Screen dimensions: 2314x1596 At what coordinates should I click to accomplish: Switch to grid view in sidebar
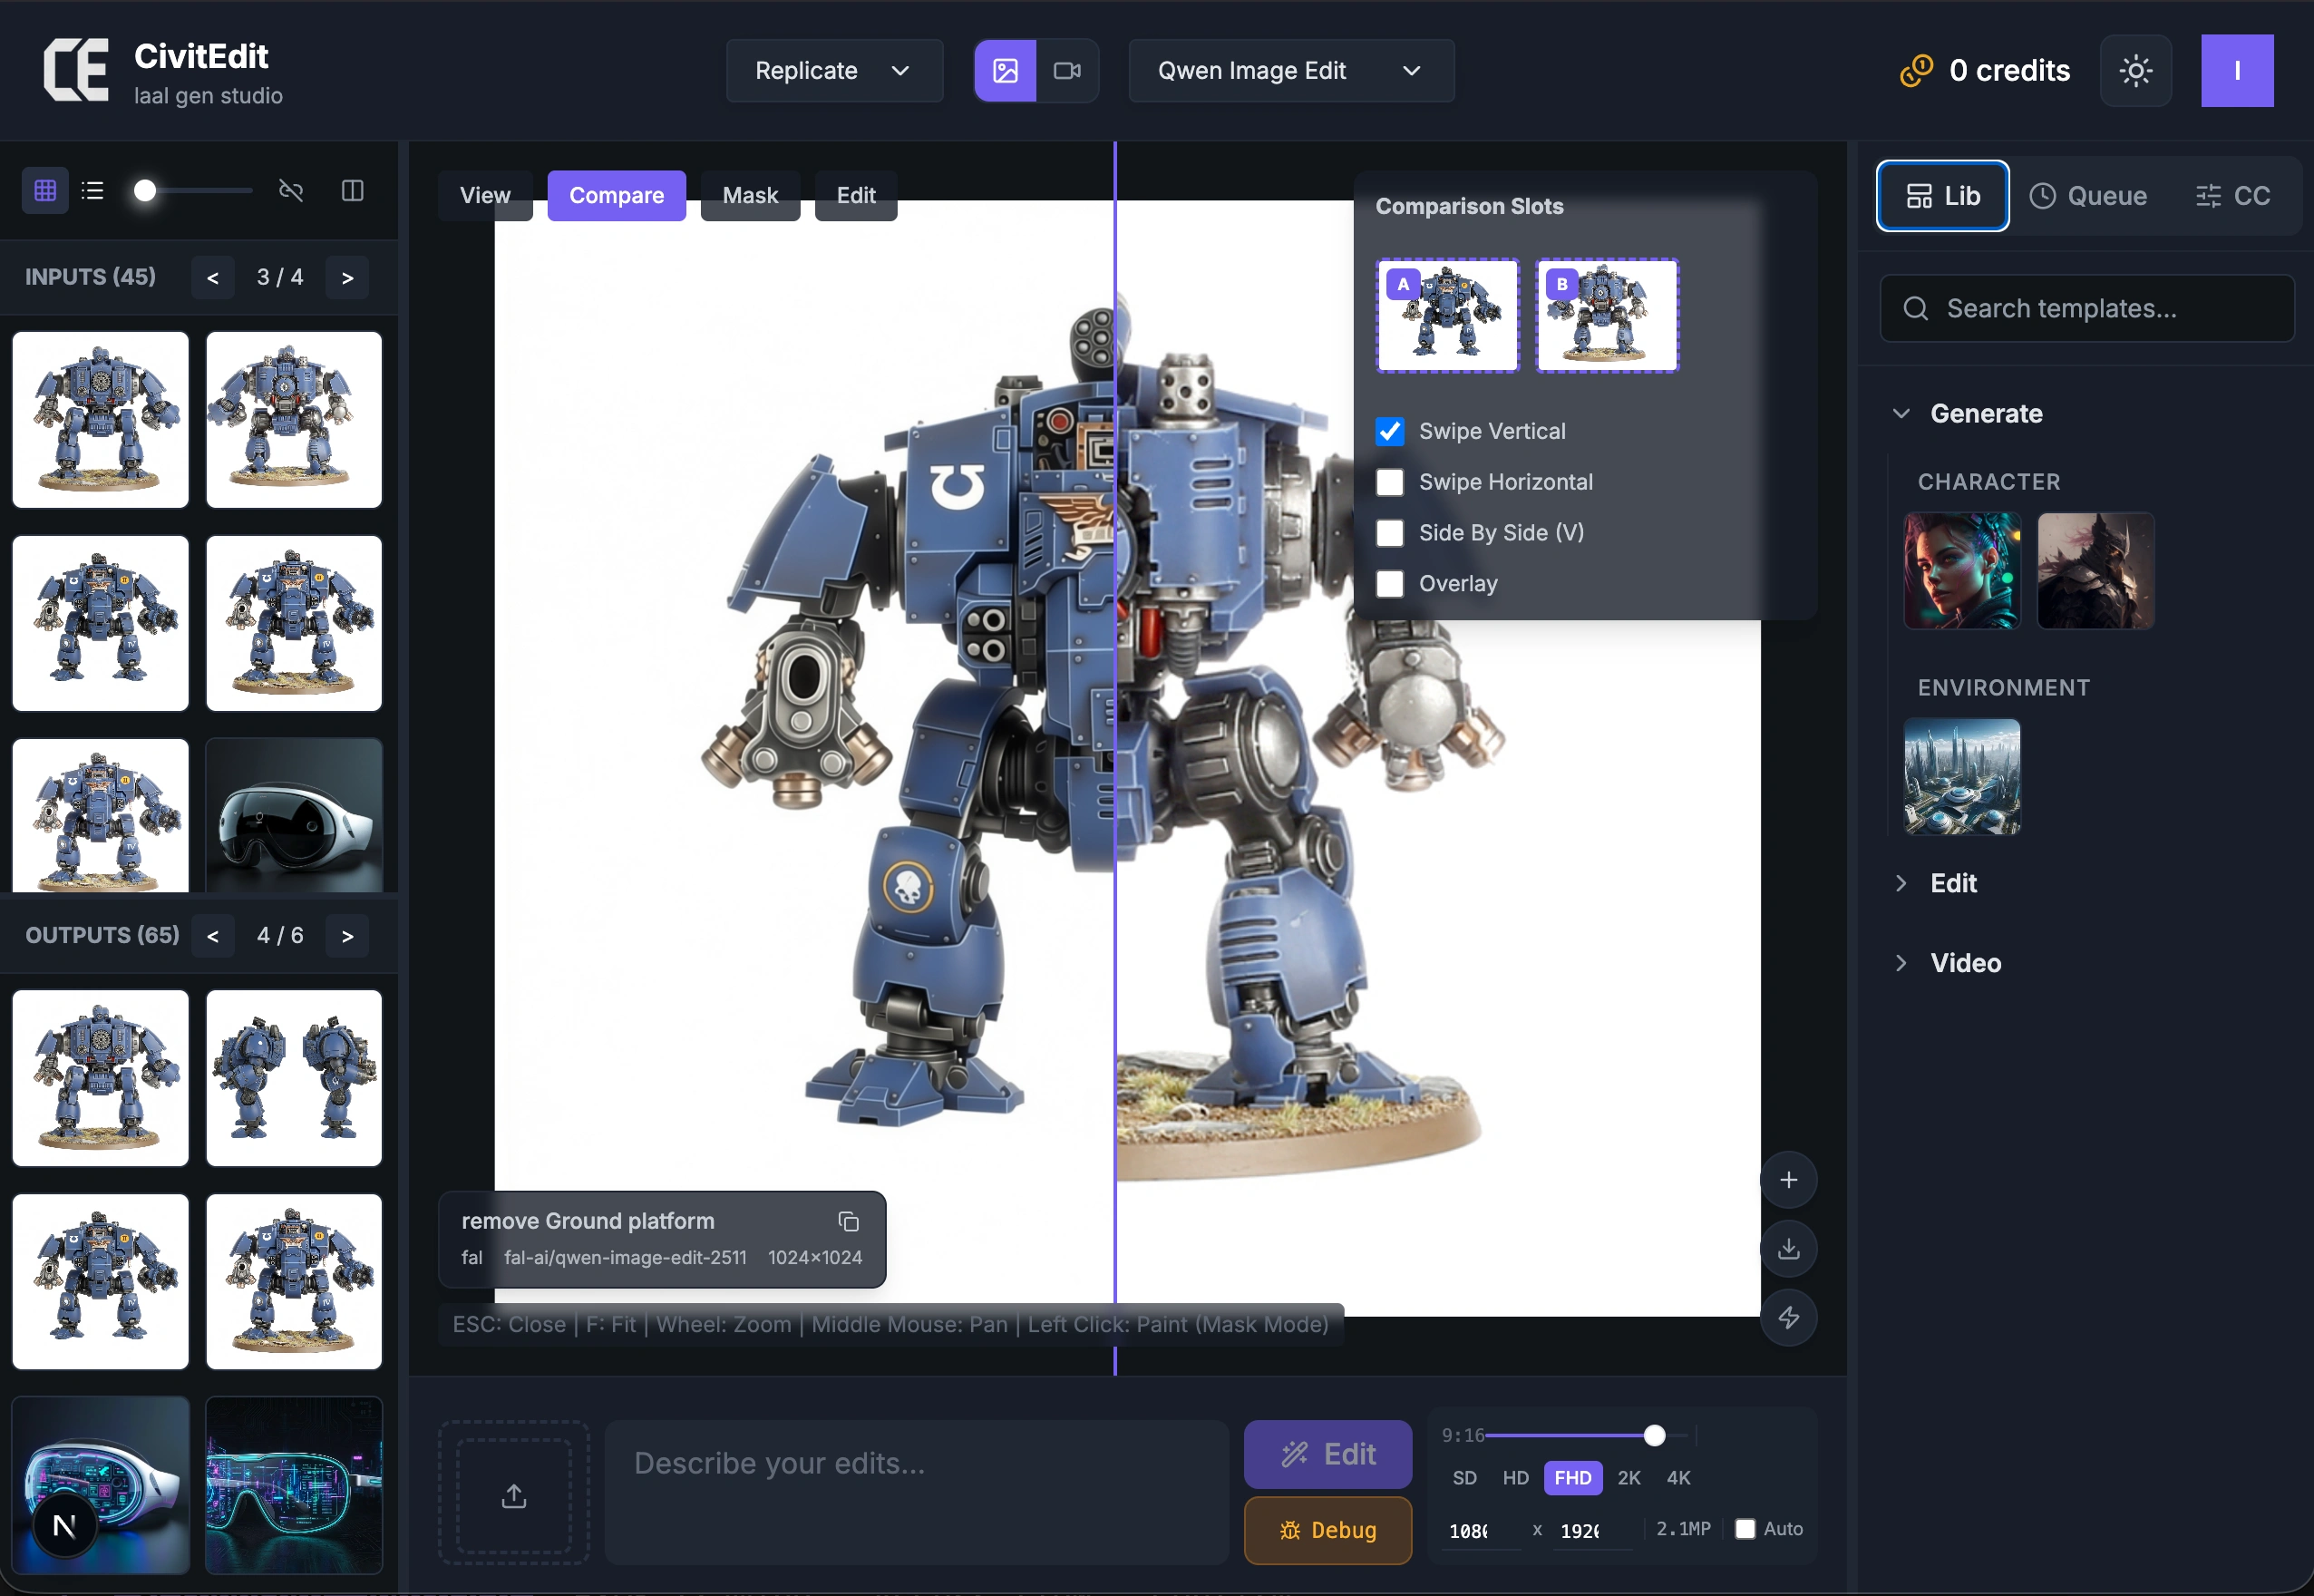tap(45, 191)
